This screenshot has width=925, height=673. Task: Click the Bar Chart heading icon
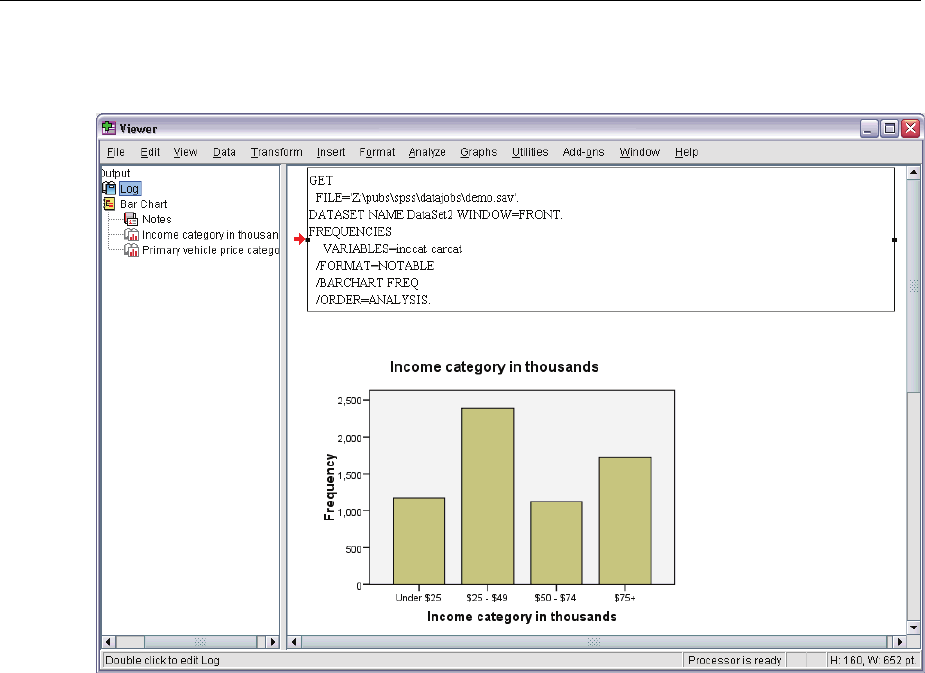[x=109, y=204]
